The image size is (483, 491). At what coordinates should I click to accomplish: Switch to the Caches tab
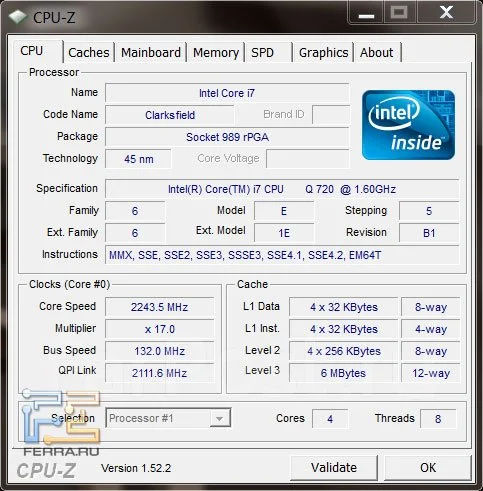[x=89, y=53]
